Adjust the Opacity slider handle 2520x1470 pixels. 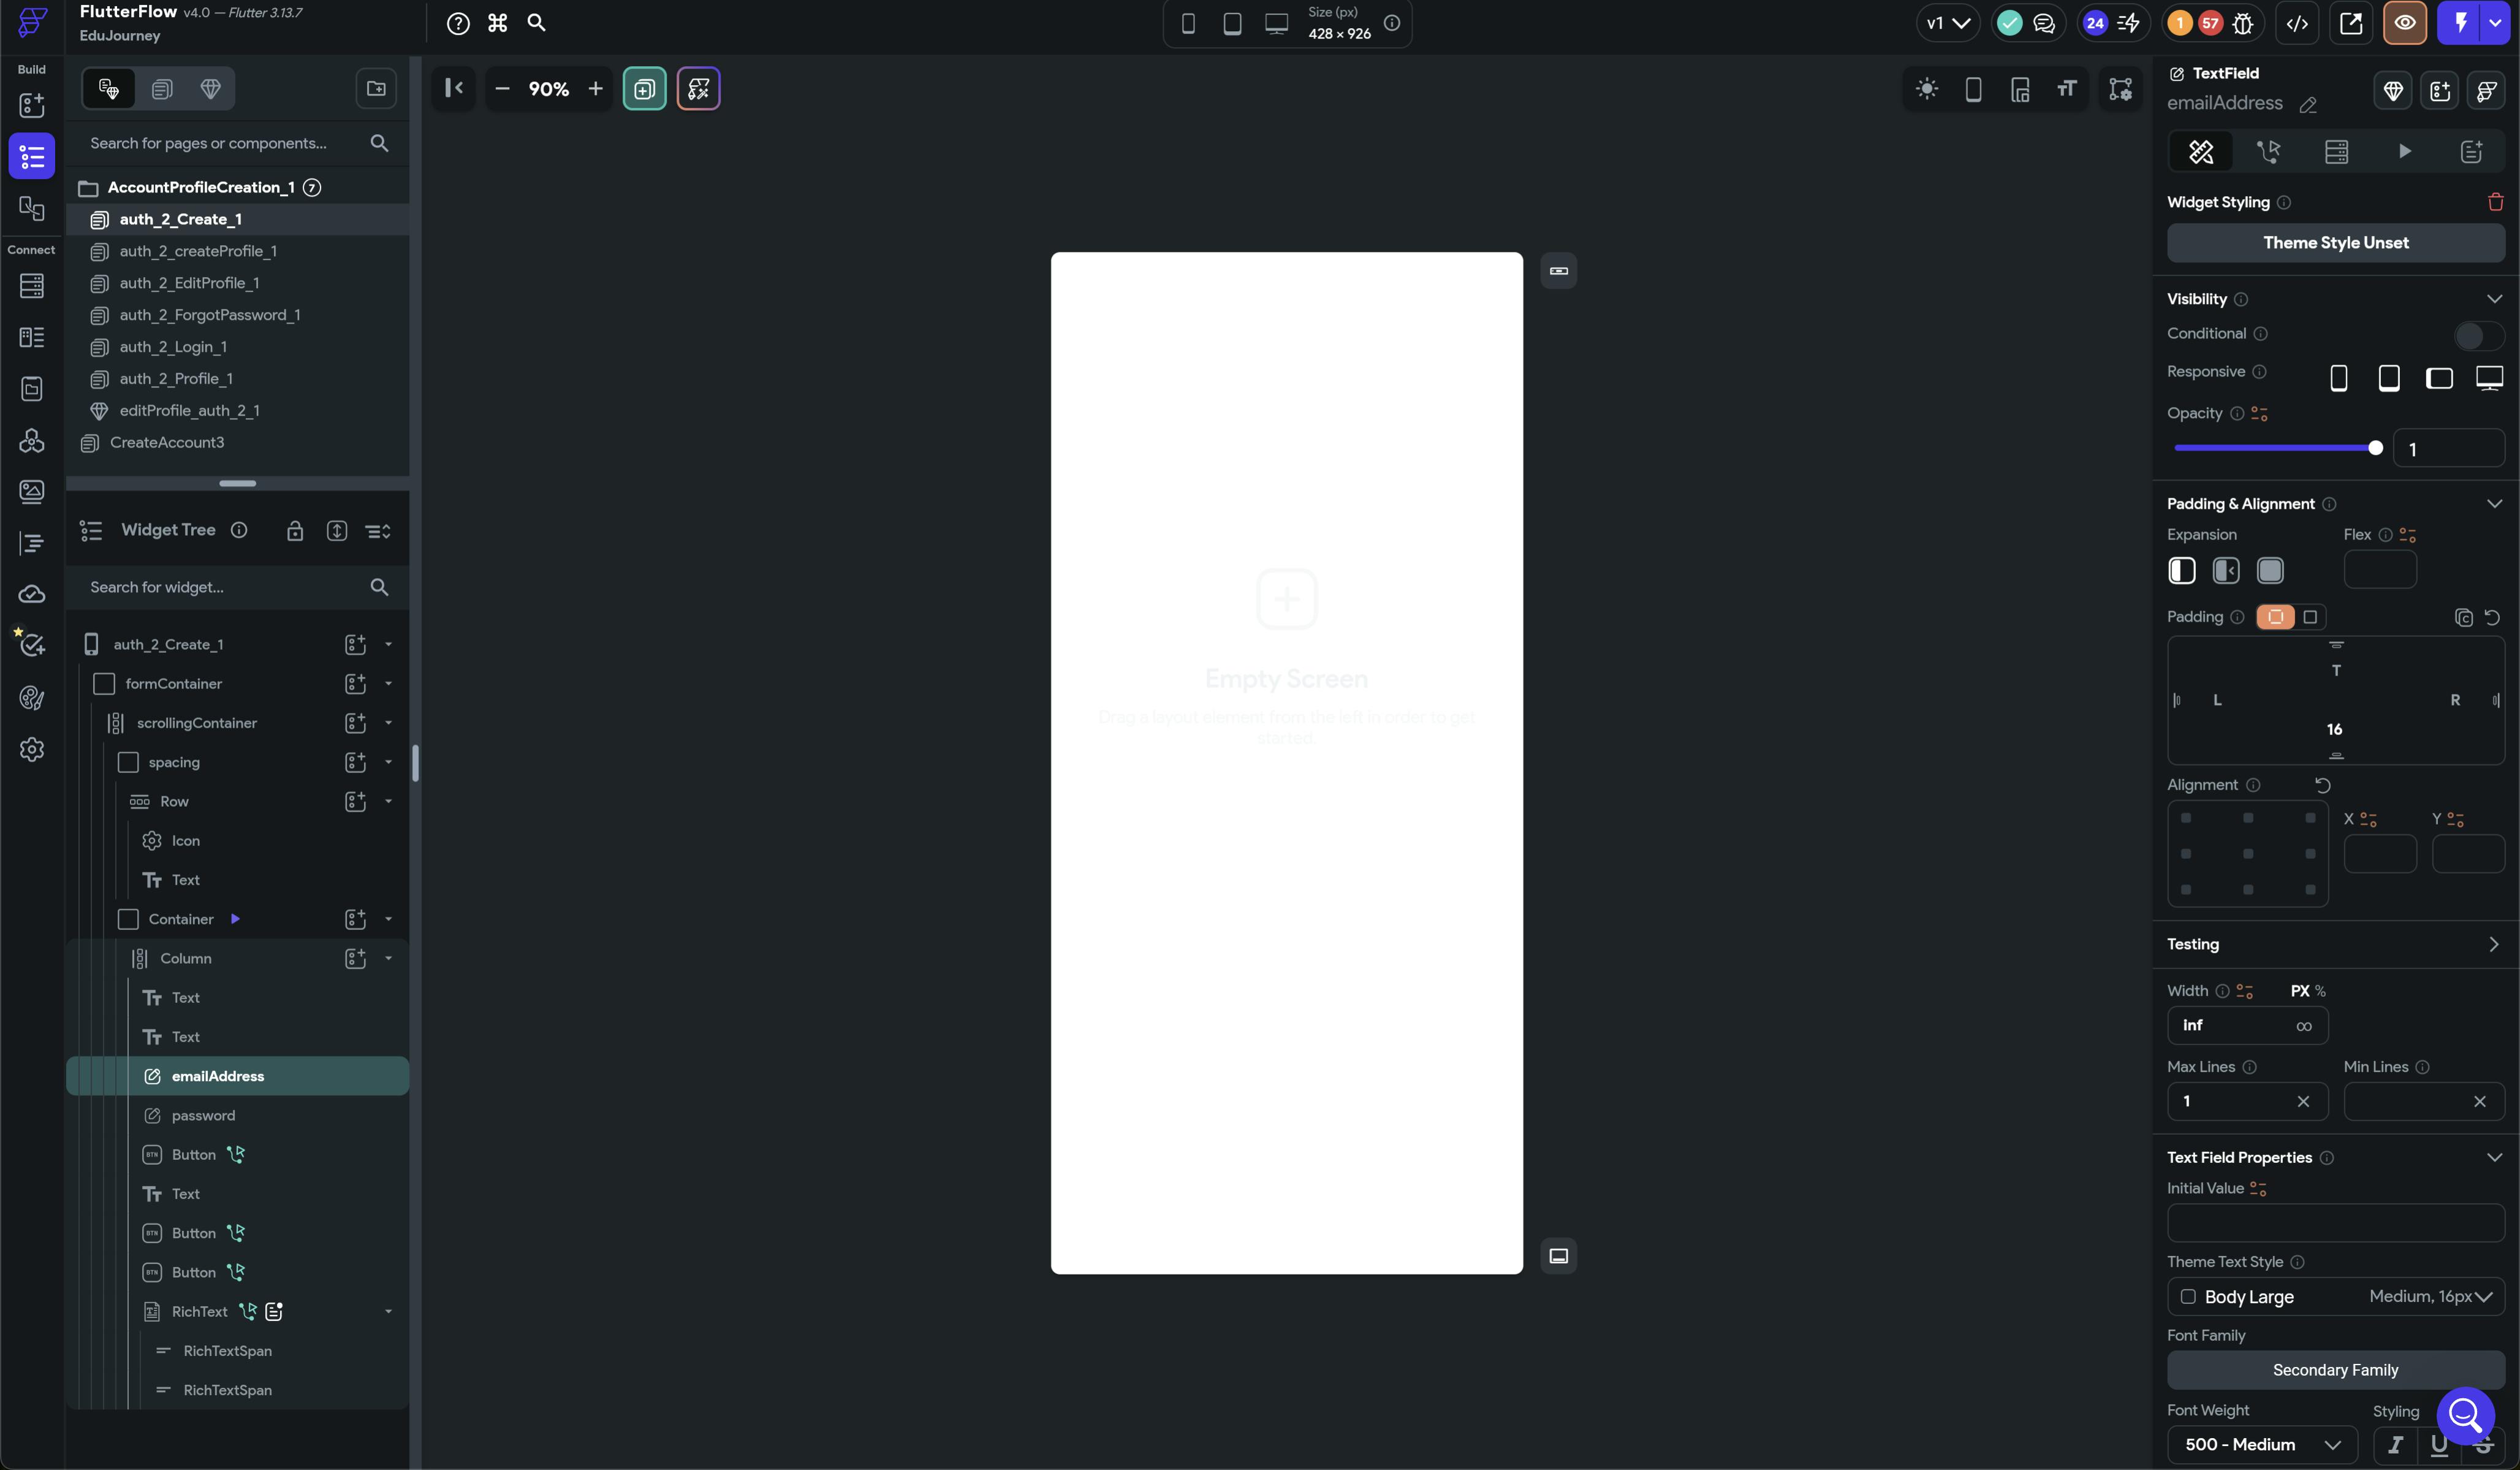point(2375,448)
